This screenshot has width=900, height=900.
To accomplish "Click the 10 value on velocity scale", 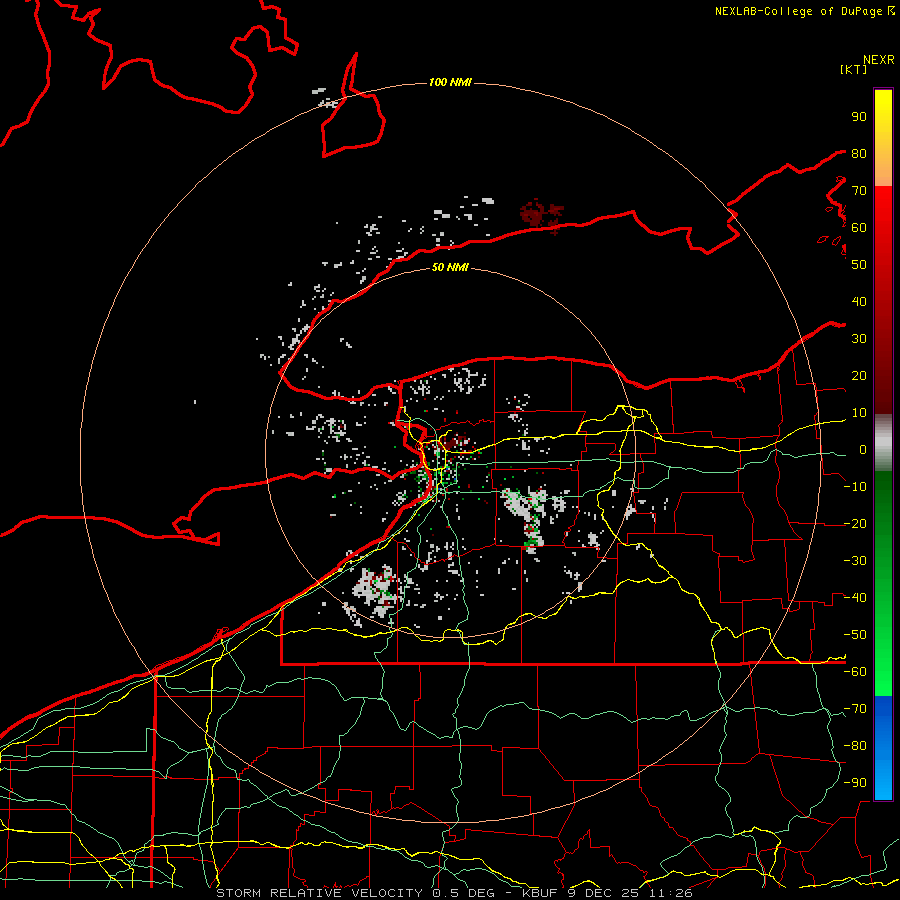I will coord(859,413).
